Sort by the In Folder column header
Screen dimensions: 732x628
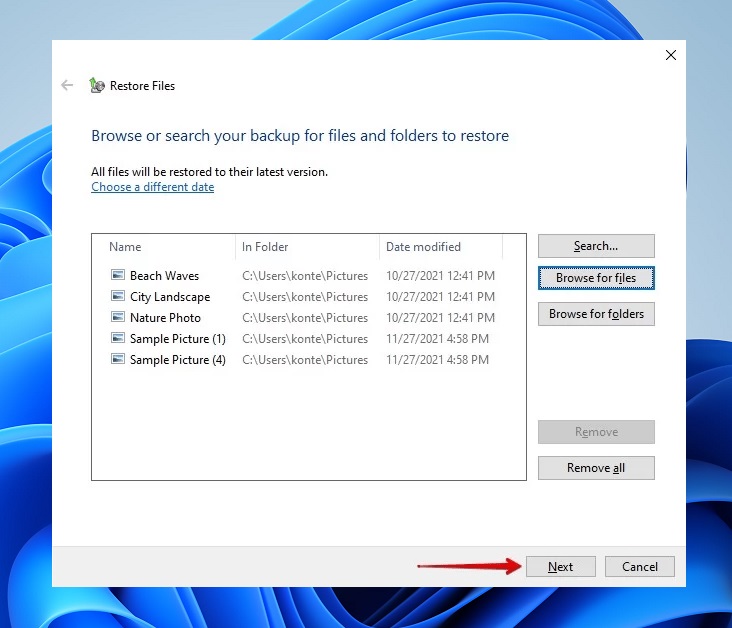tap(265, 247)
